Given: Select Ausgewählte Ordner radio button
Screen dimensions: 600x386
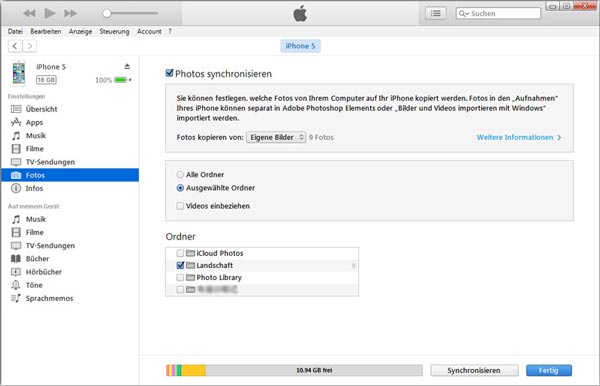Looking at the screenshot, I should pyautogui.click(x=180, y=188).
